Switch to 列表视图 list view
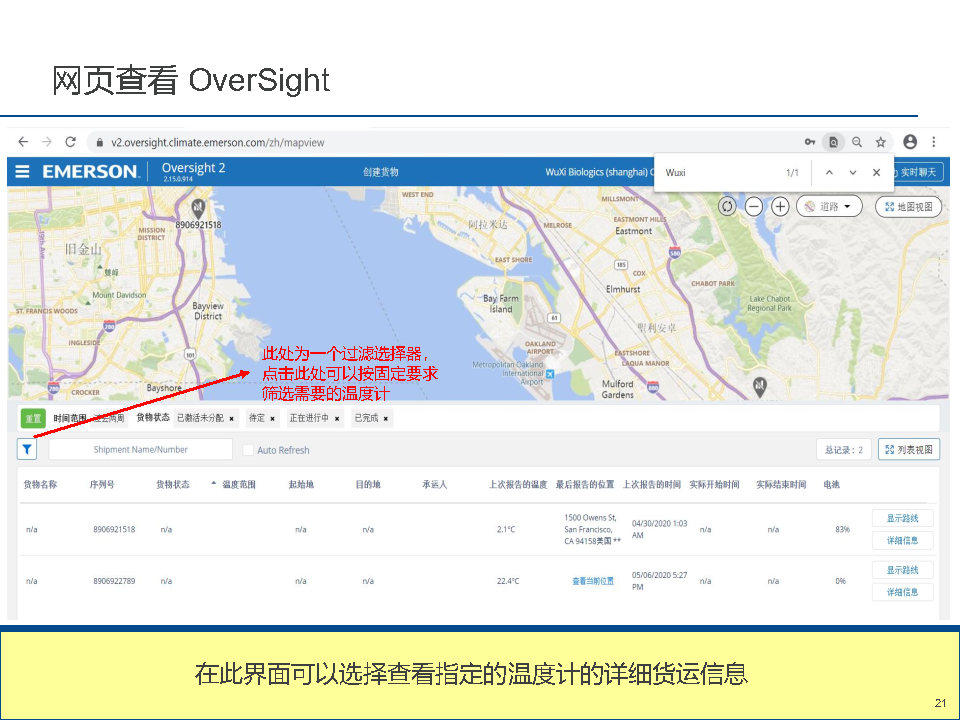 [909, 449]
